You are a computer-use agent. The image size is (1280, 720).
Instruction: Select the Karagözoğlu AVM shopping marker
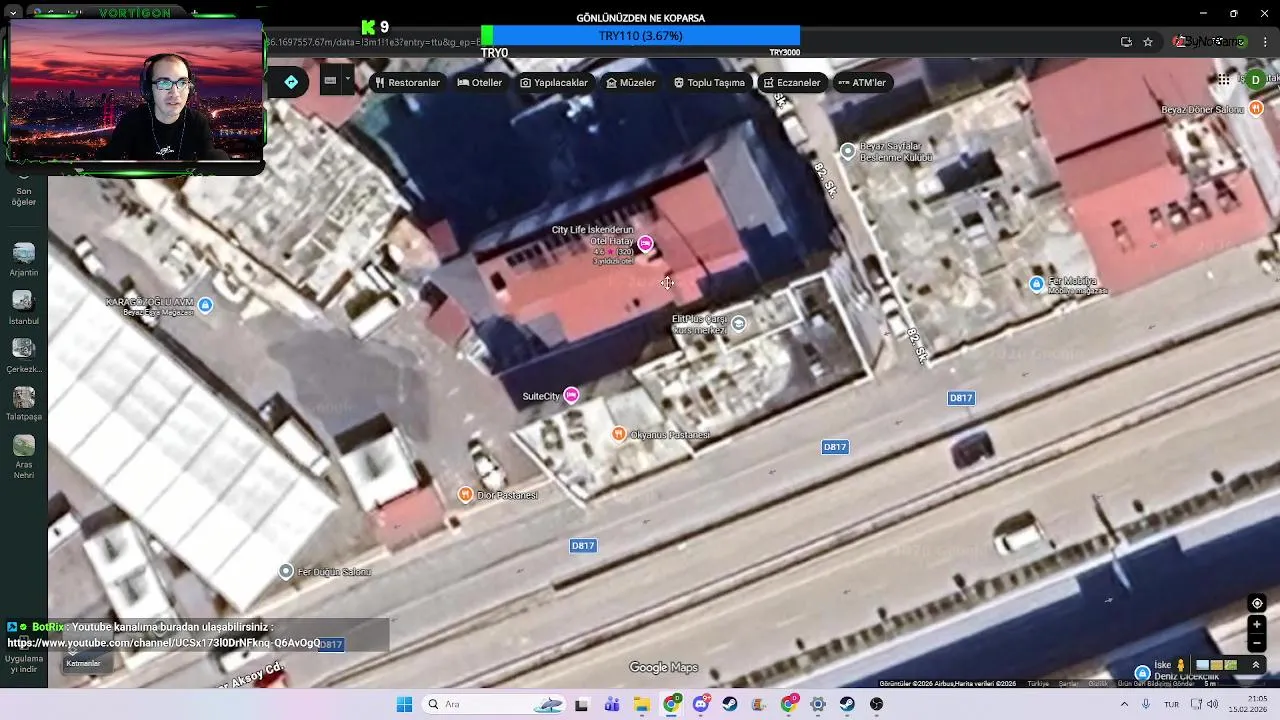[x=205, y=305]
